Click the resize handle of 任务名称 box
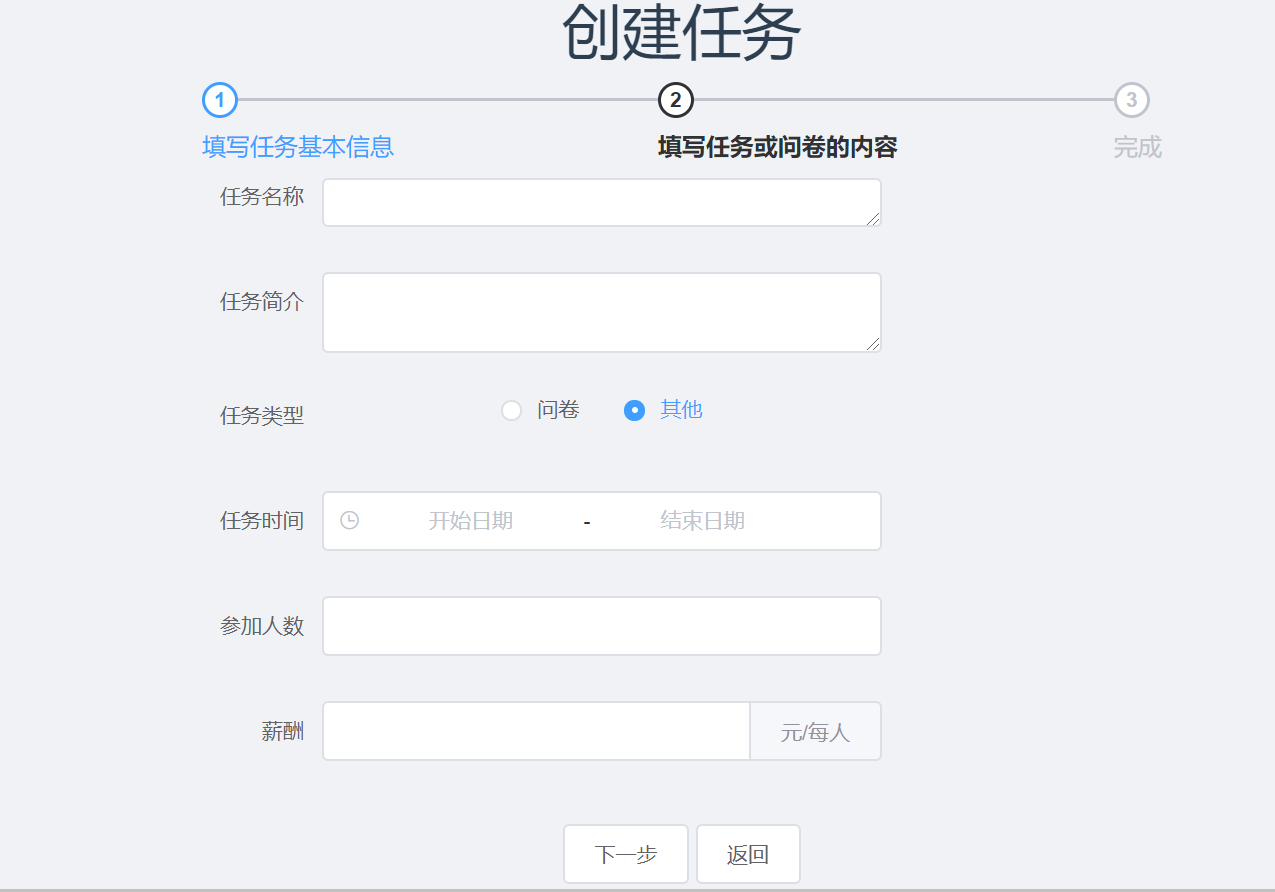Image resolution: width=1275 pixels, height=892 pixels. pyautogui.click(x=874, y=219)
